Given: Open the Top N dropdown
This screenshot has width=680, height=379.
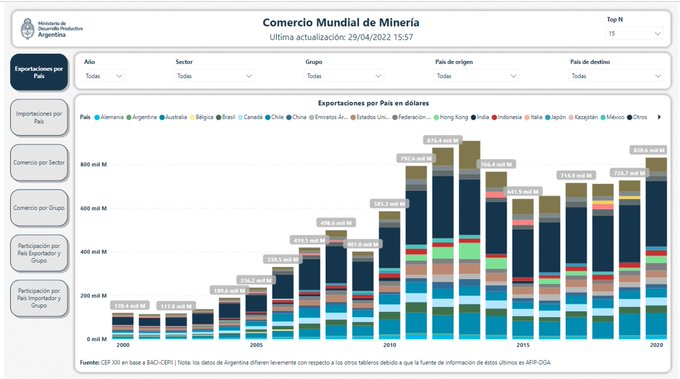Looking at the screenshot, I should click(x=634, y=33).
